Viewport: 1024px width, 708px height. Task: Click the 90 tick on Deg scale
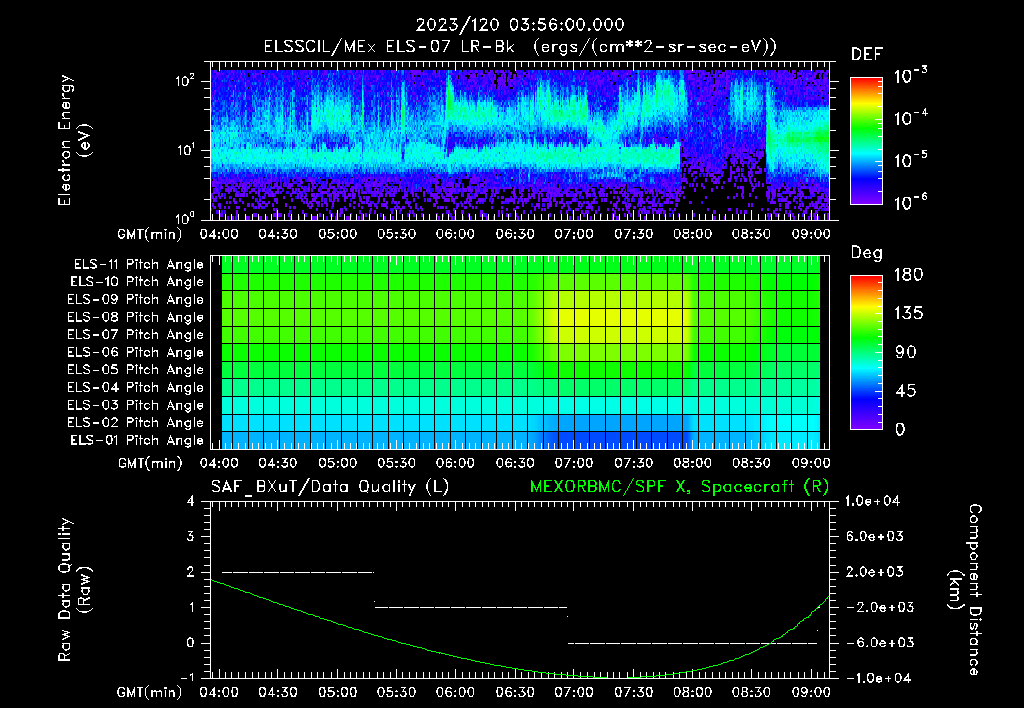tap(906, 353)
